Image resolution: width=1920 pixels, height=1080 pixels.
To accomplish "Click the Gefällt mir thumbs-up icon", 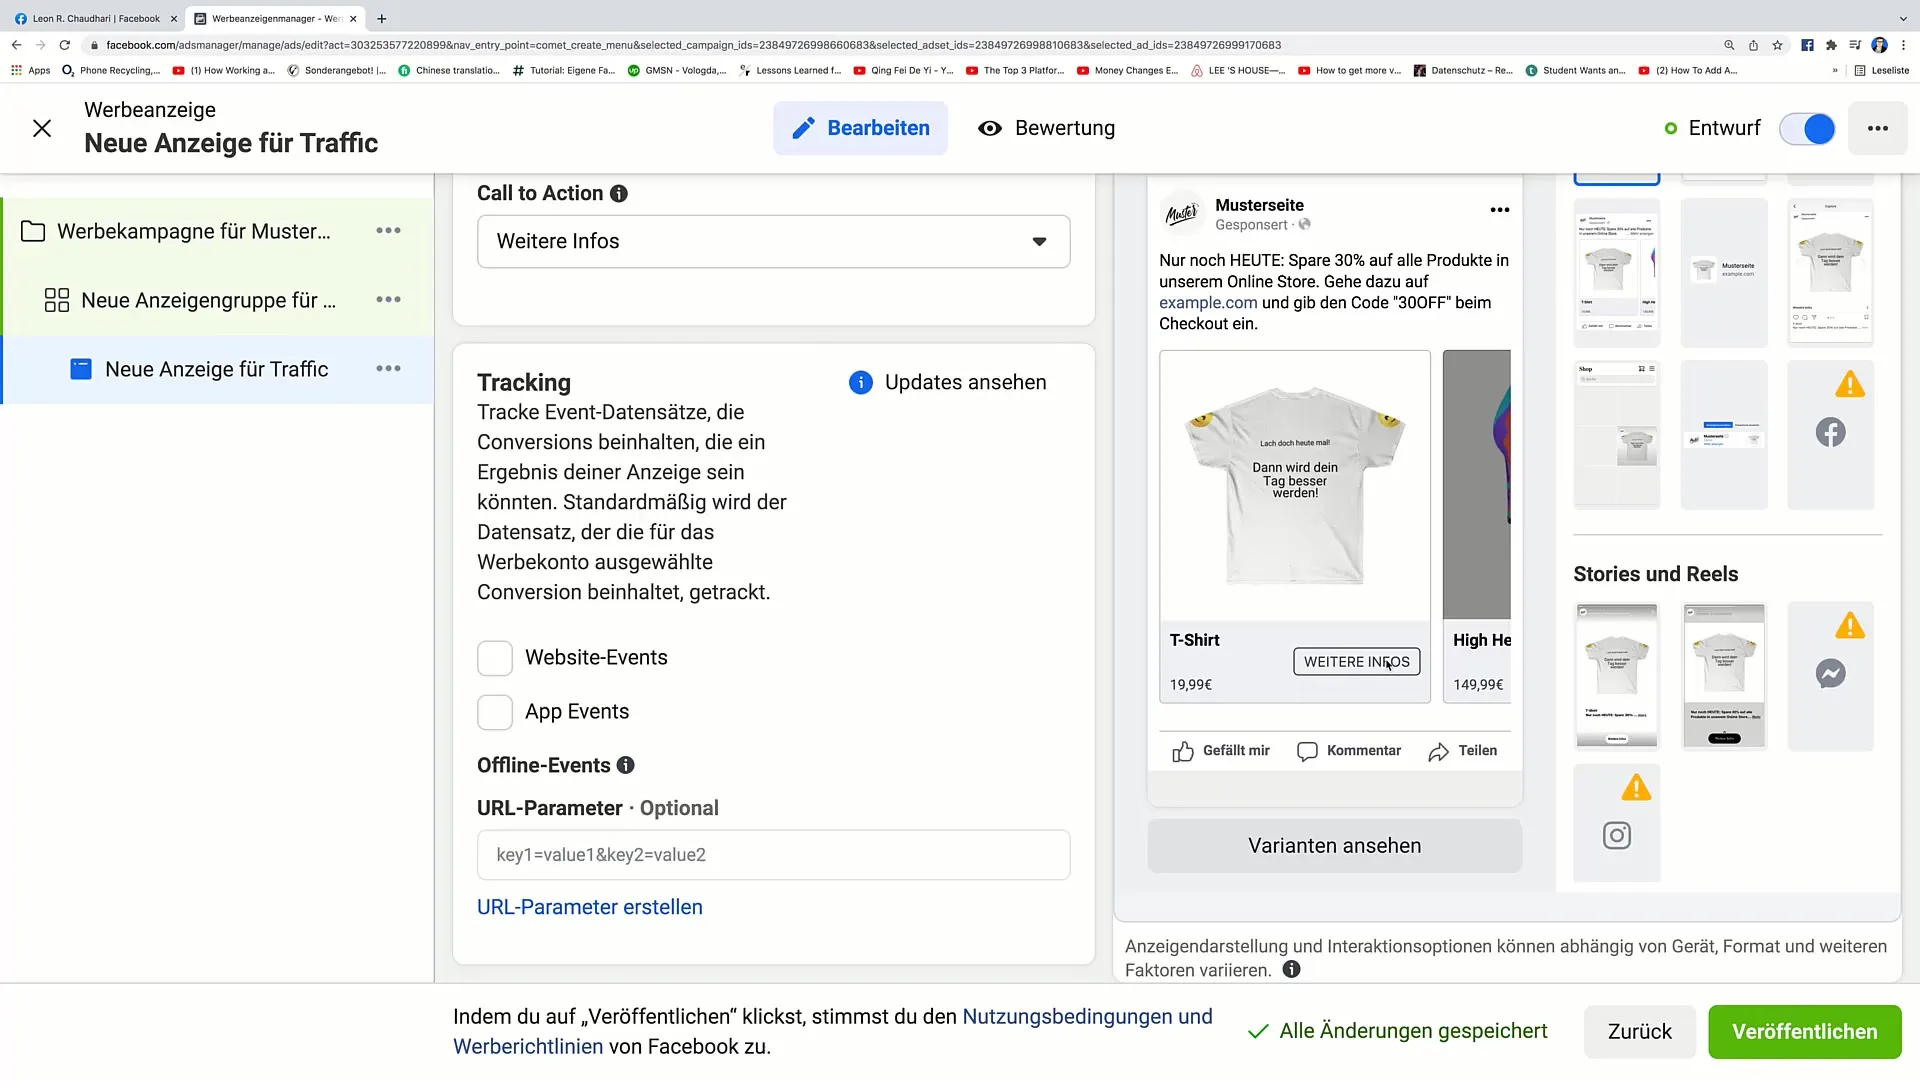I will (1183, 751).
